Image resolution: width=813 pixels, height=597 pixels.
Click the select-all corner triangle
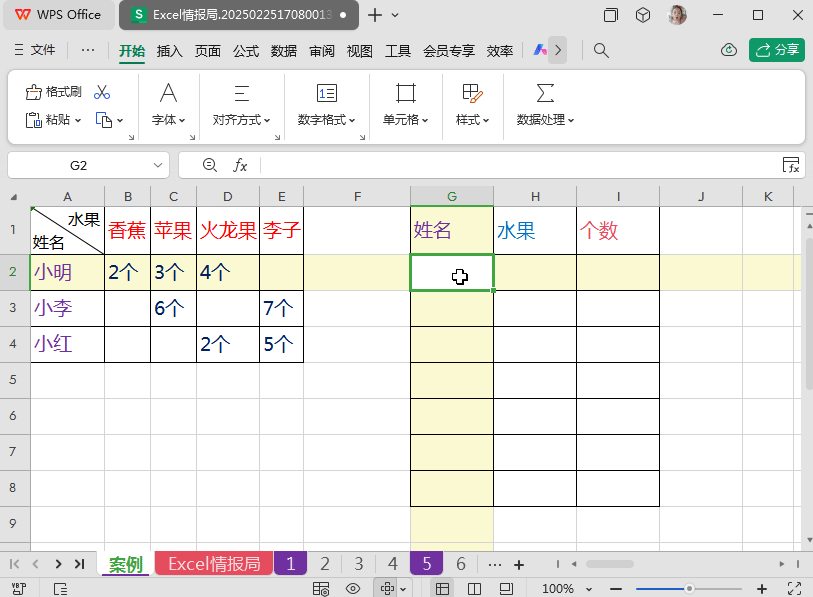click(x=15, y=197)
